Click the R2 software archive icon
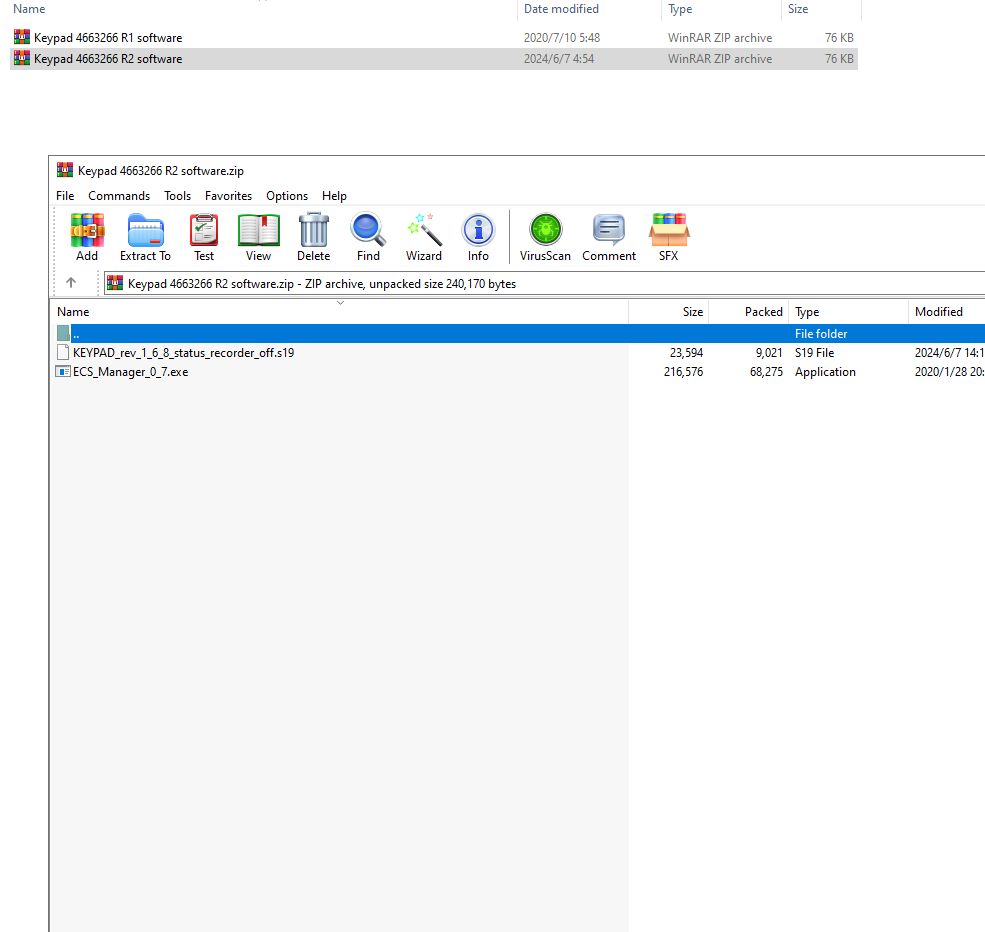 point(22,58)
